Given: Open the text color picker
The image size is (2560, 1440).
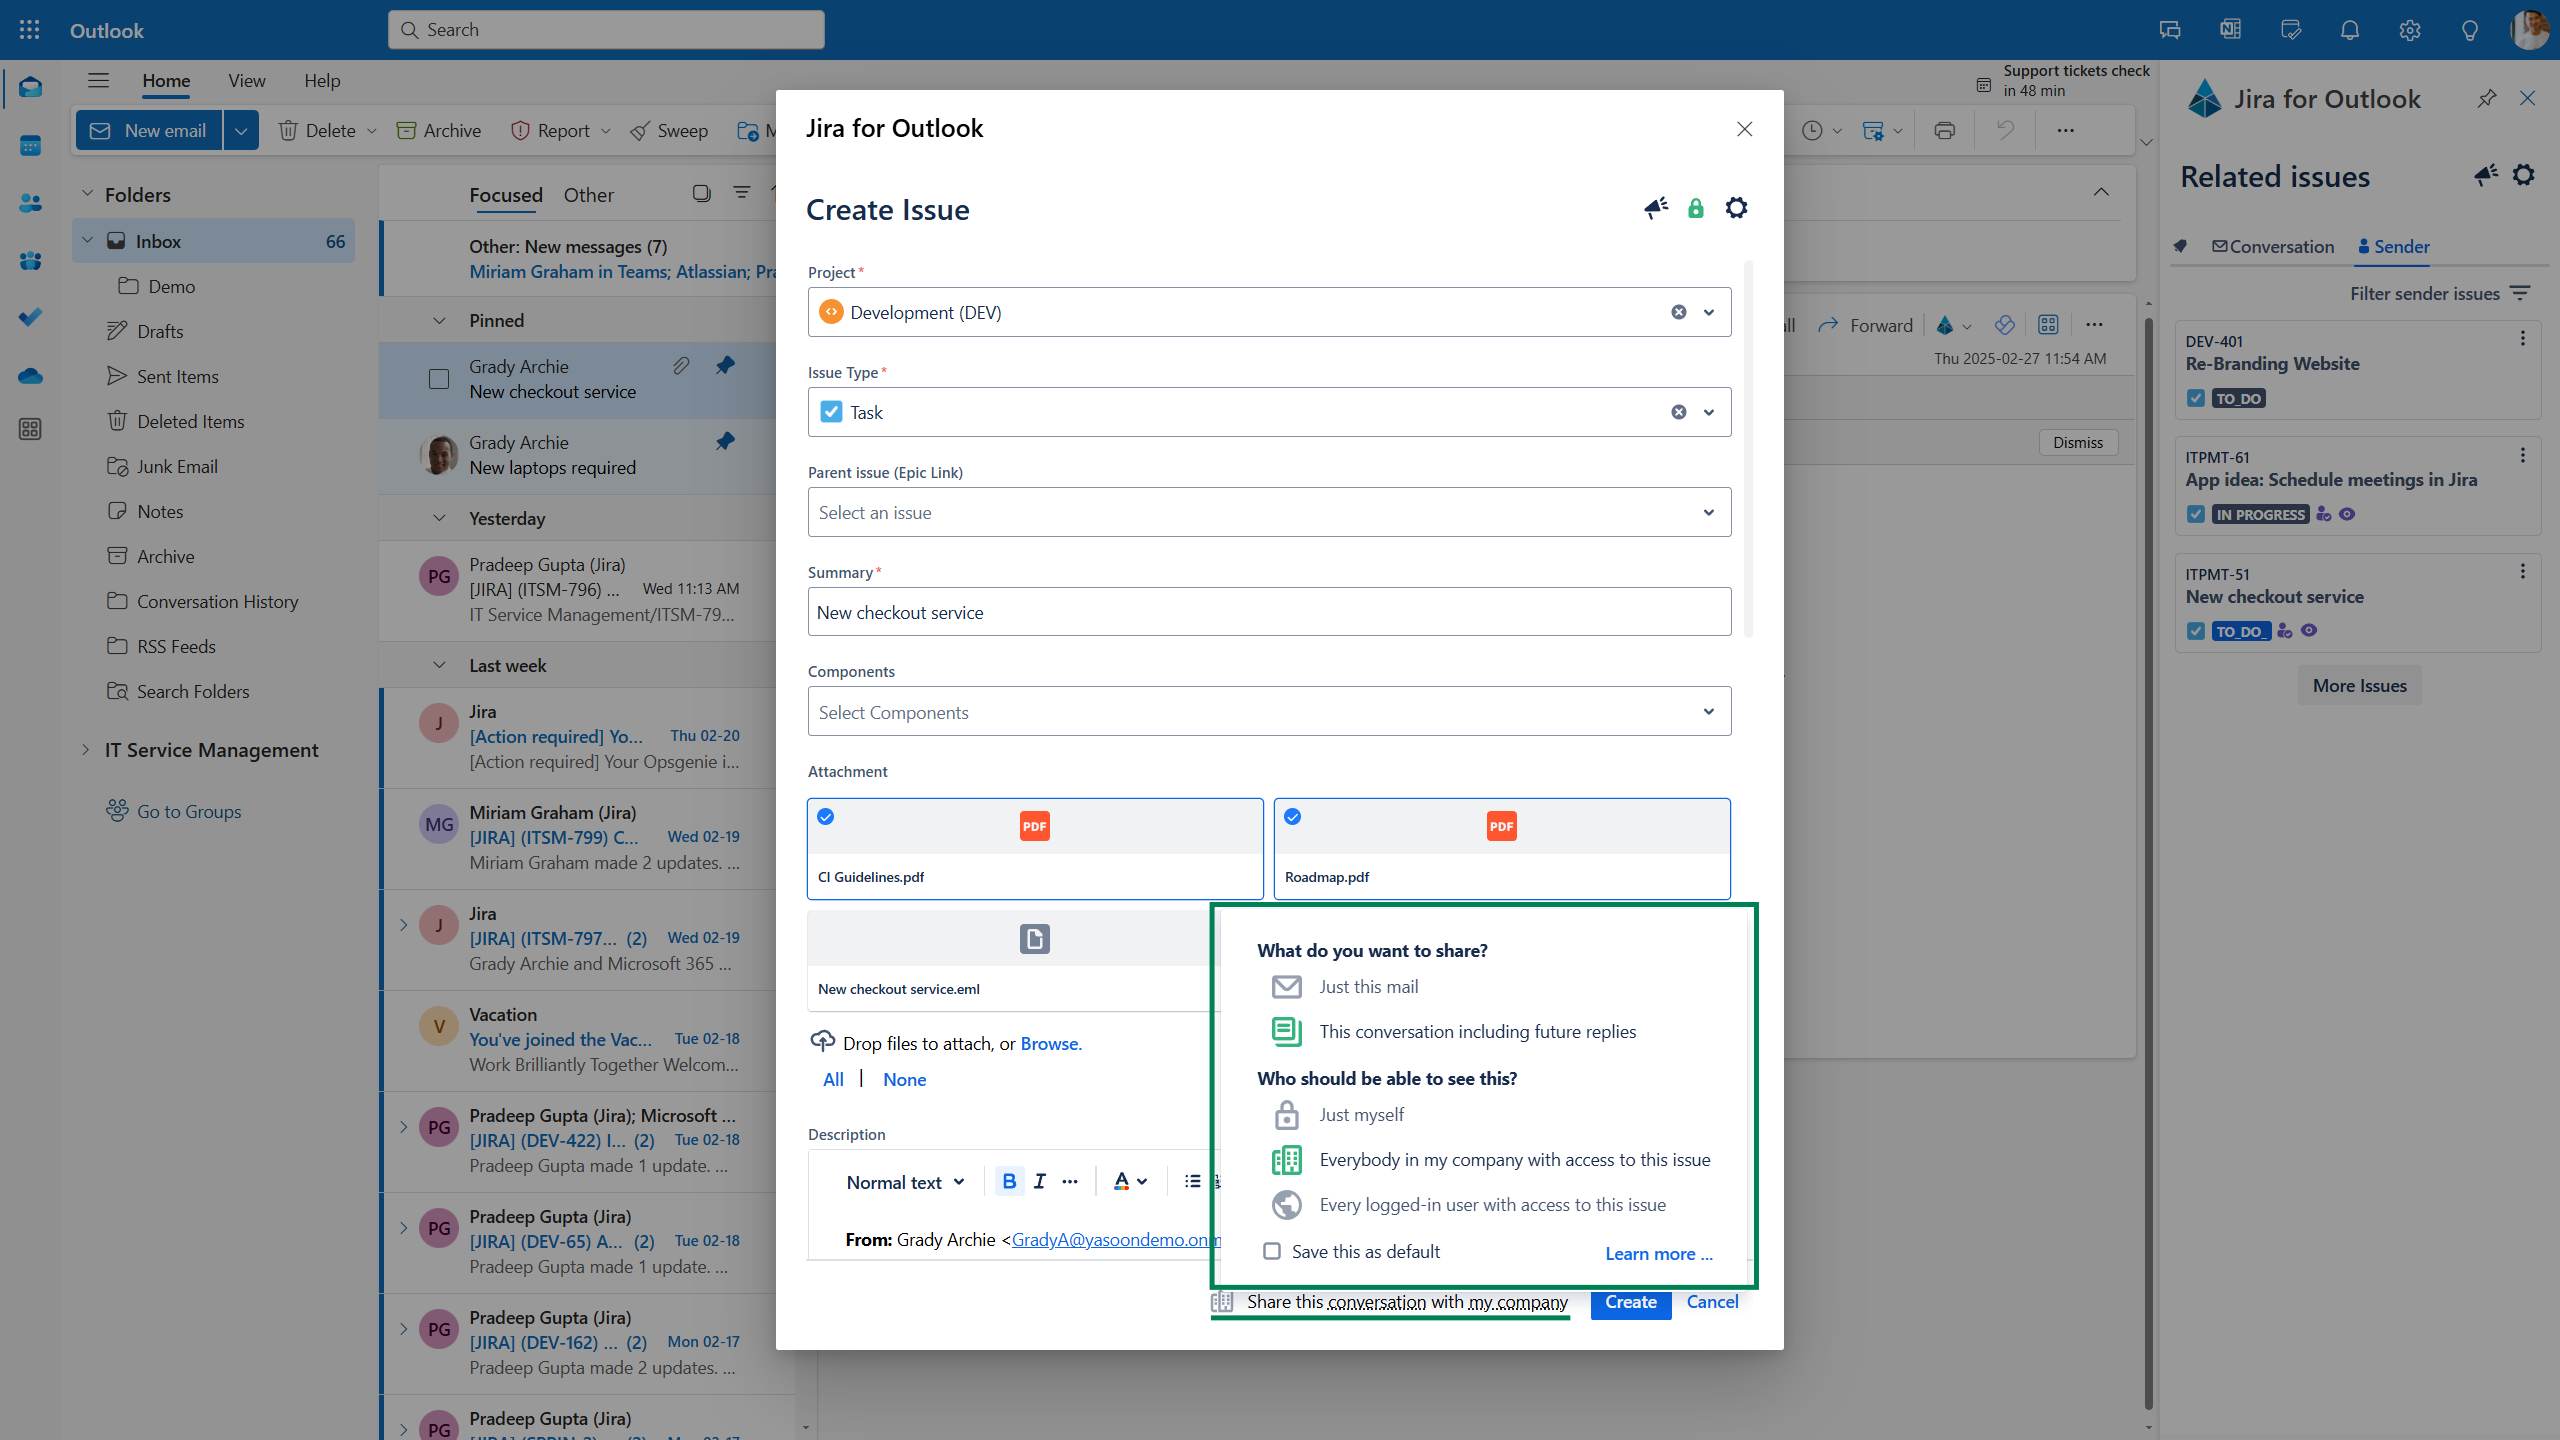Looking at the screenshot, I should [1130, 1182].
